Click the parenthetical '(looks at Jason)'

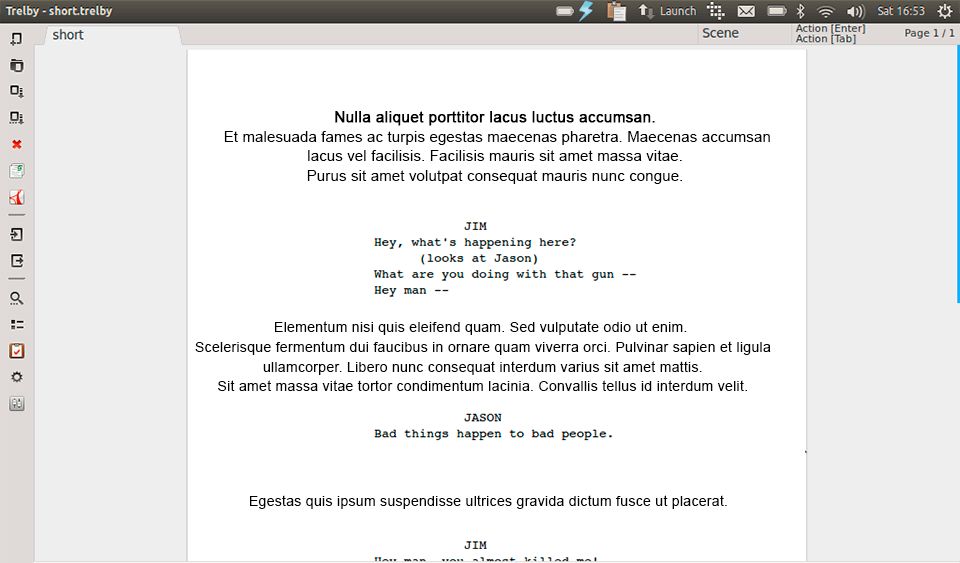pyautogui.click(x=479, y=258)
